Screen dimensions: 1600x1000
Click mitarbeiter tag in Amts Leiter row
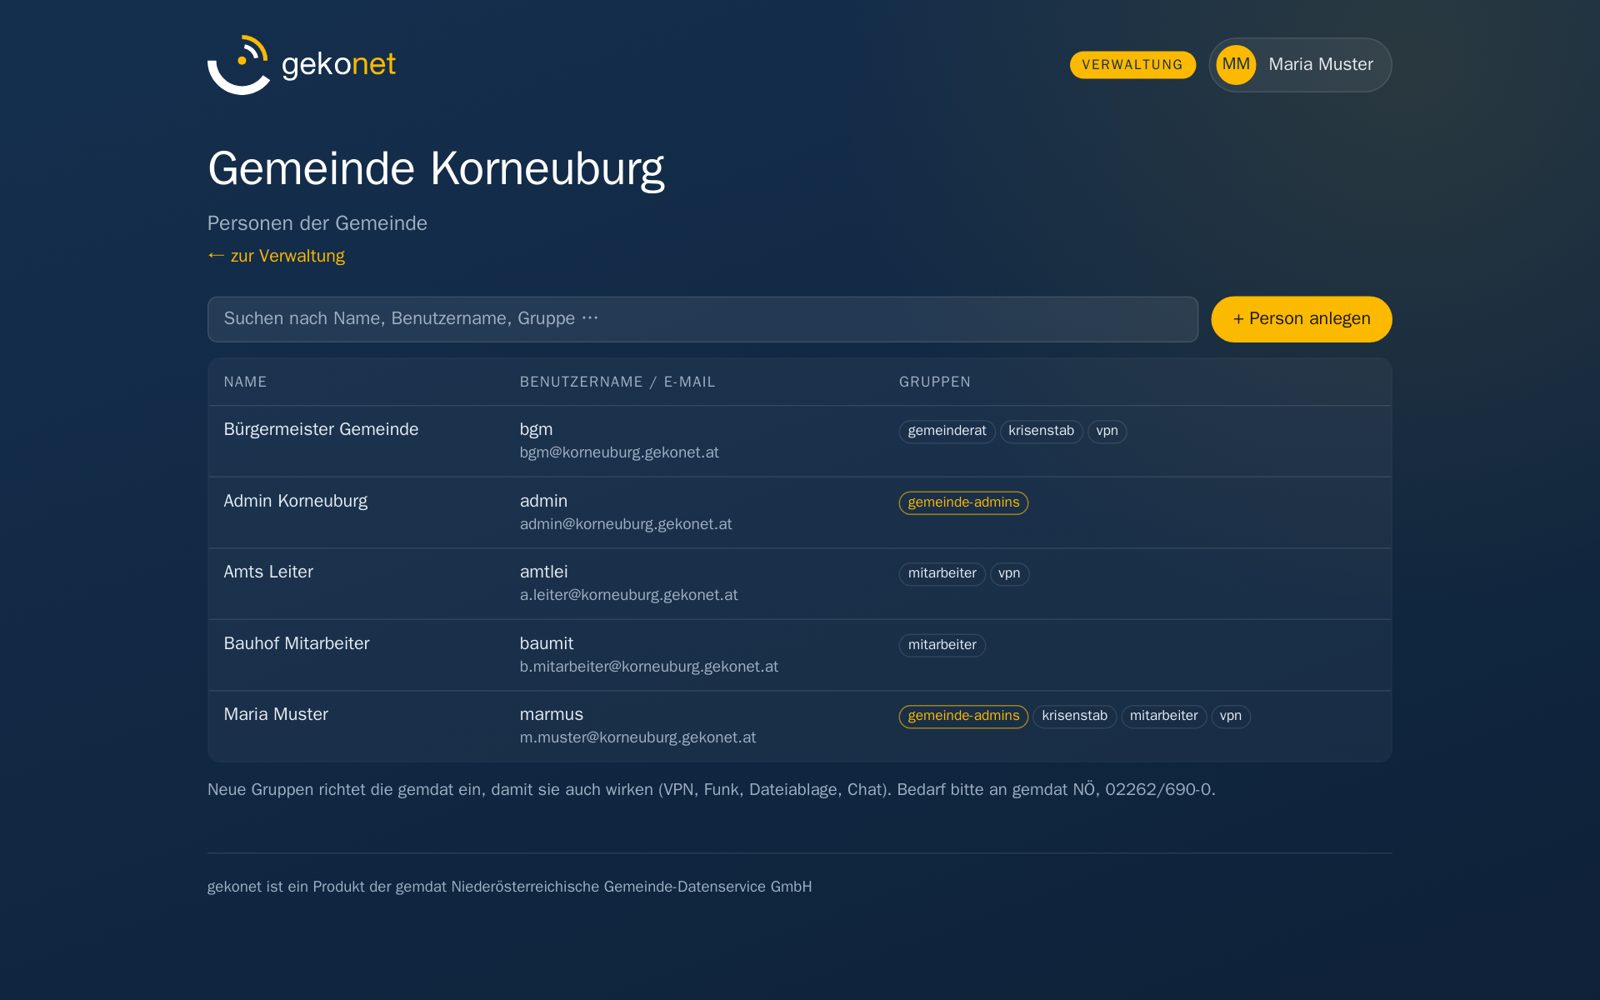pos(942,574)
